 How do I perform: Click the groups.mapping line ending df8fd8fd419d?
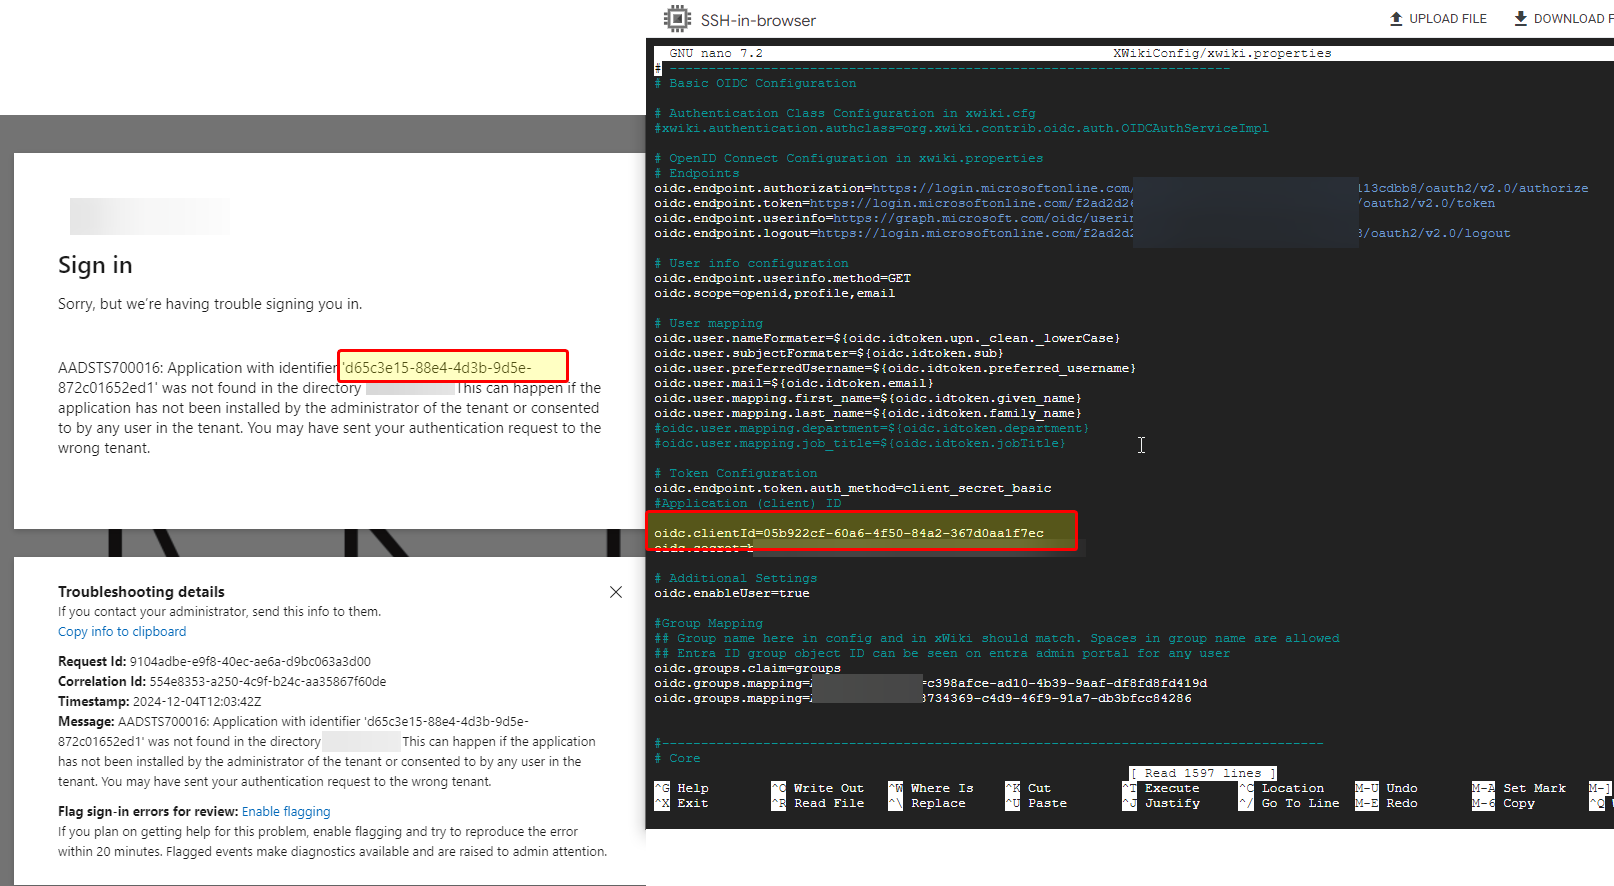coord(931,683)
